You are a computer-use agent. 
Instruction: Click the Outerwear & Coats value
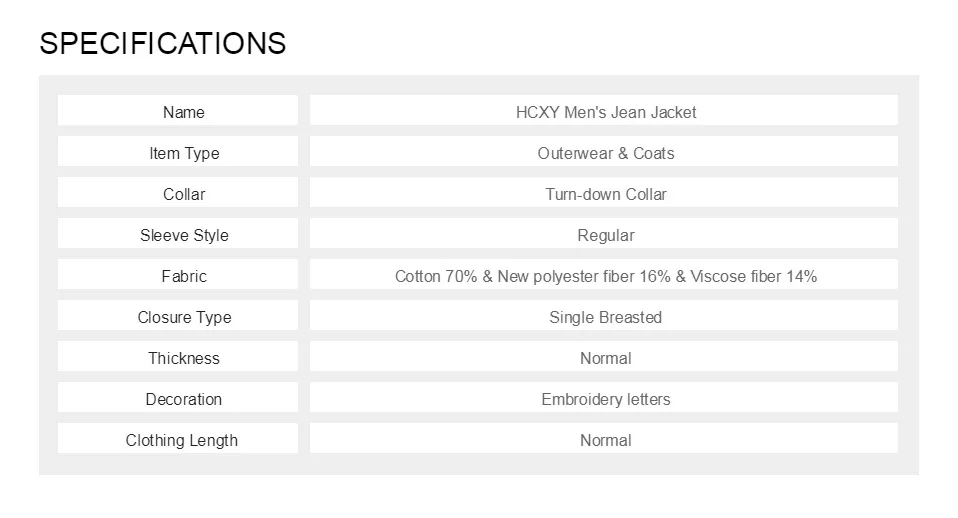click(604, 151)
